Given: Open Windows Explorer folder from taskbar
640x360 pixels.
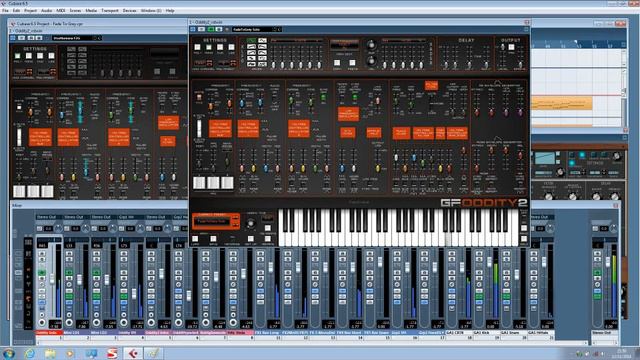Looking at the screenshot, I should pos(50,353).
